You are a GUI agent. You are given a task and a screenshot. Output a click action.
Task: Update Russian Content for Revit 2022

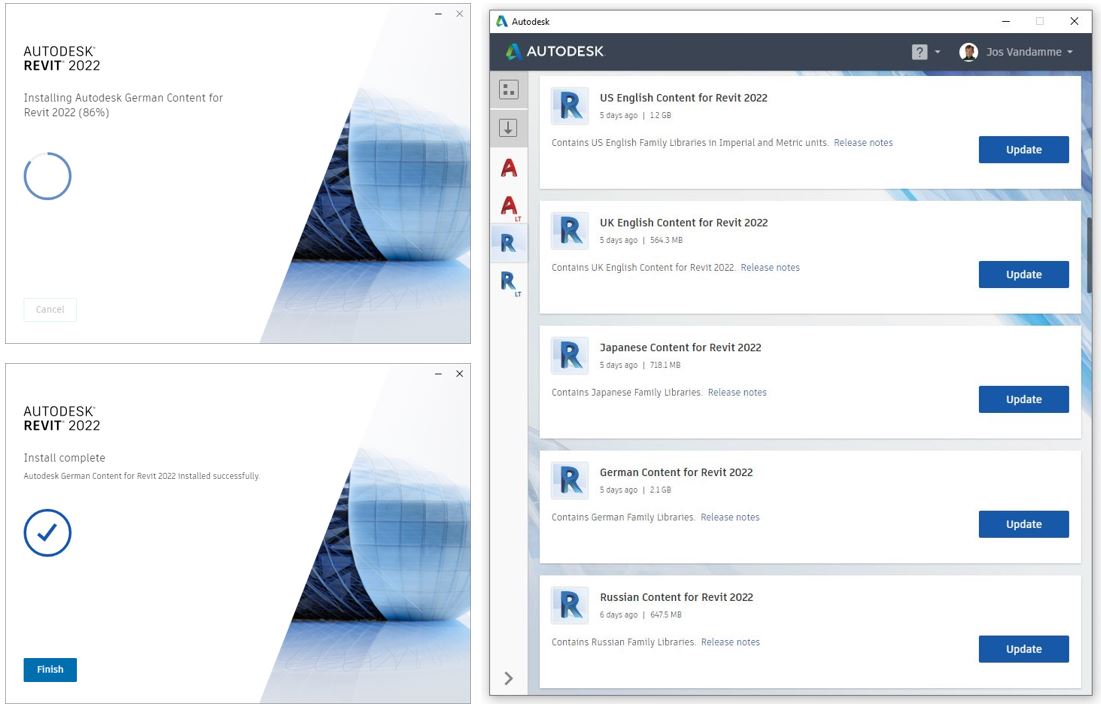tap(1024, 649)
